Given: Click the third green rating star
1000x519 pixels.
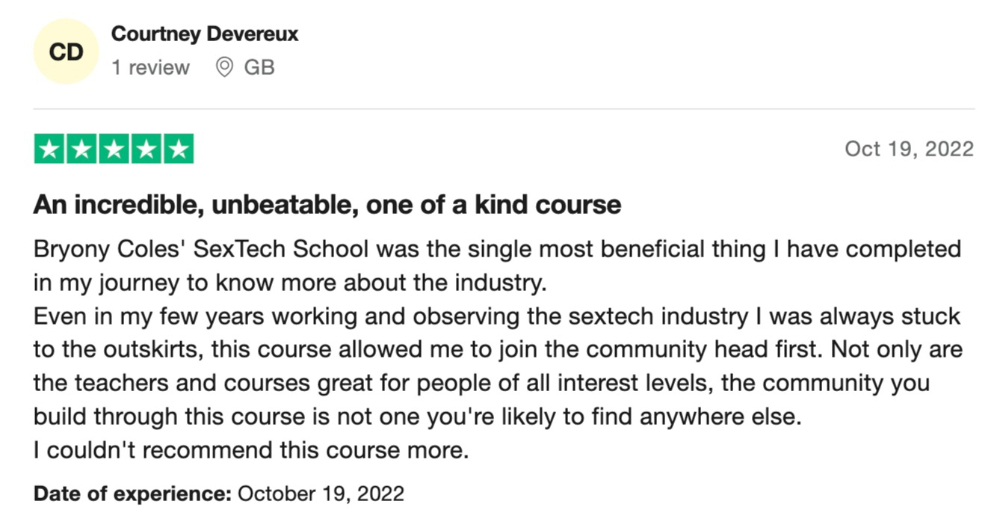Looking at the screenshot, I should click(x=114, y=149).
